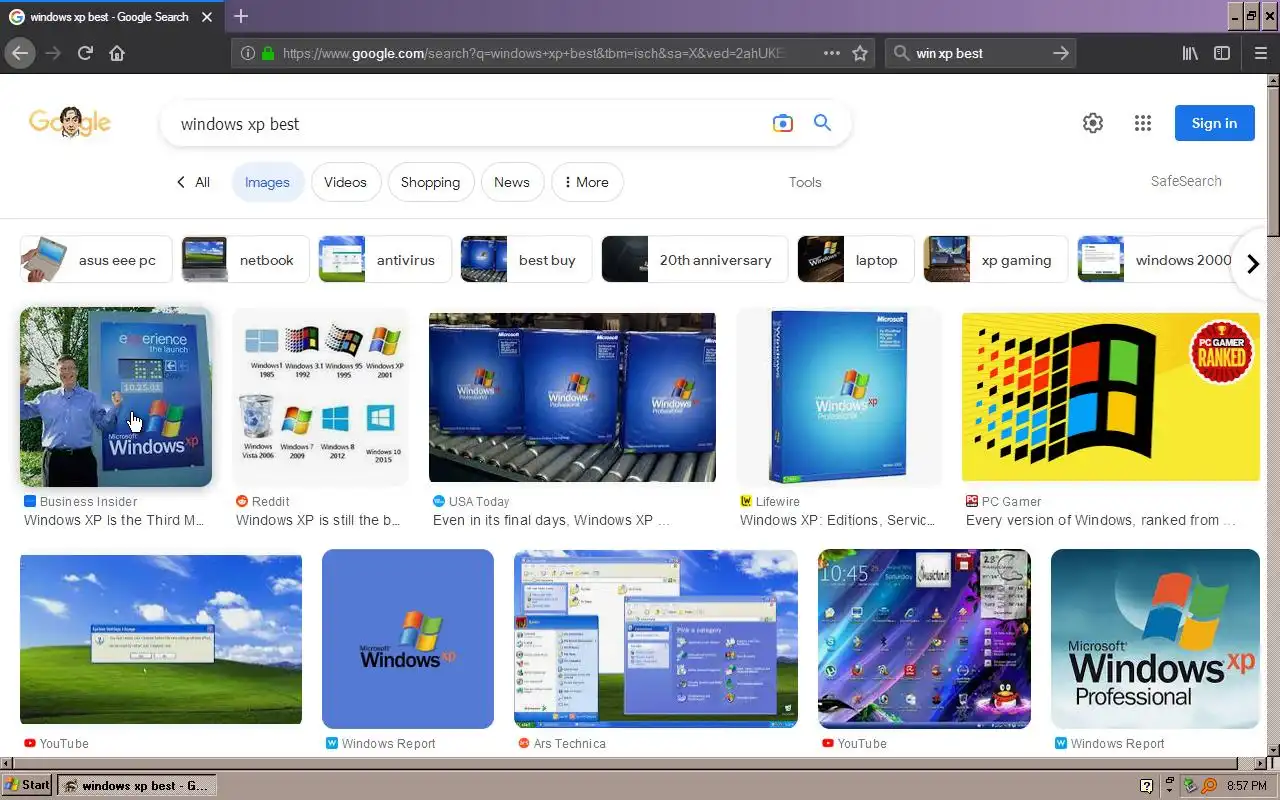Filter by the 'asus eee pc' chip
Image resolution: width=1280 pixels, height=800 pixels.
[x=96, y=260]
